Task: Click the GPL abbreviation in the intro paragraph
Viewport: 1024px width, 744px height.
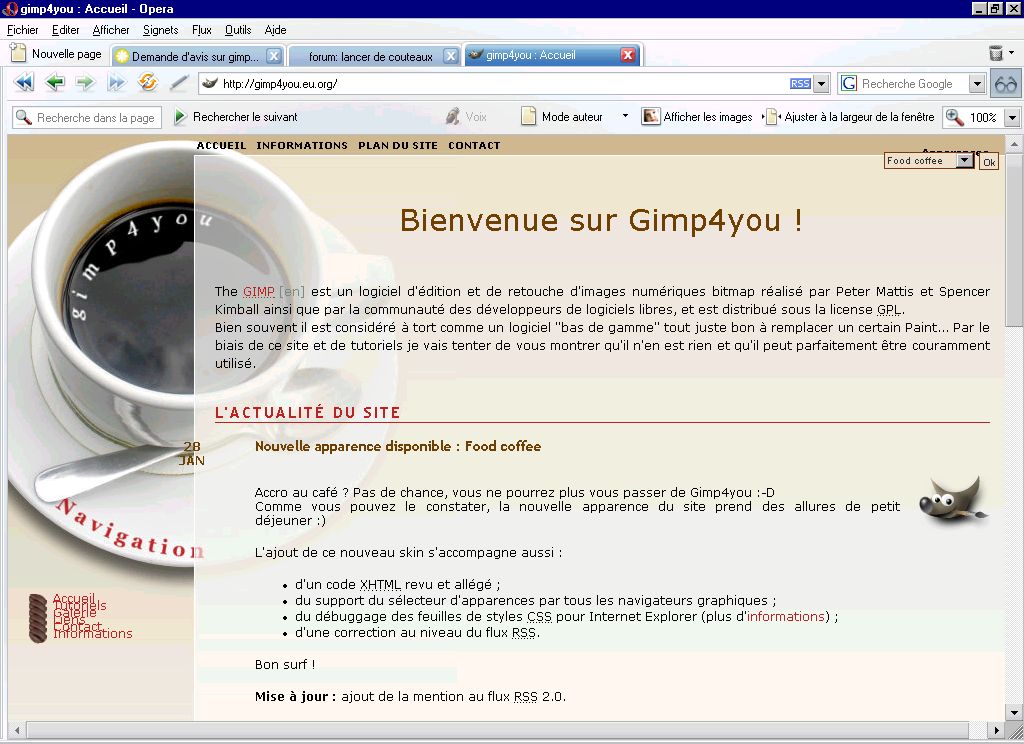Action: (889, 309)
